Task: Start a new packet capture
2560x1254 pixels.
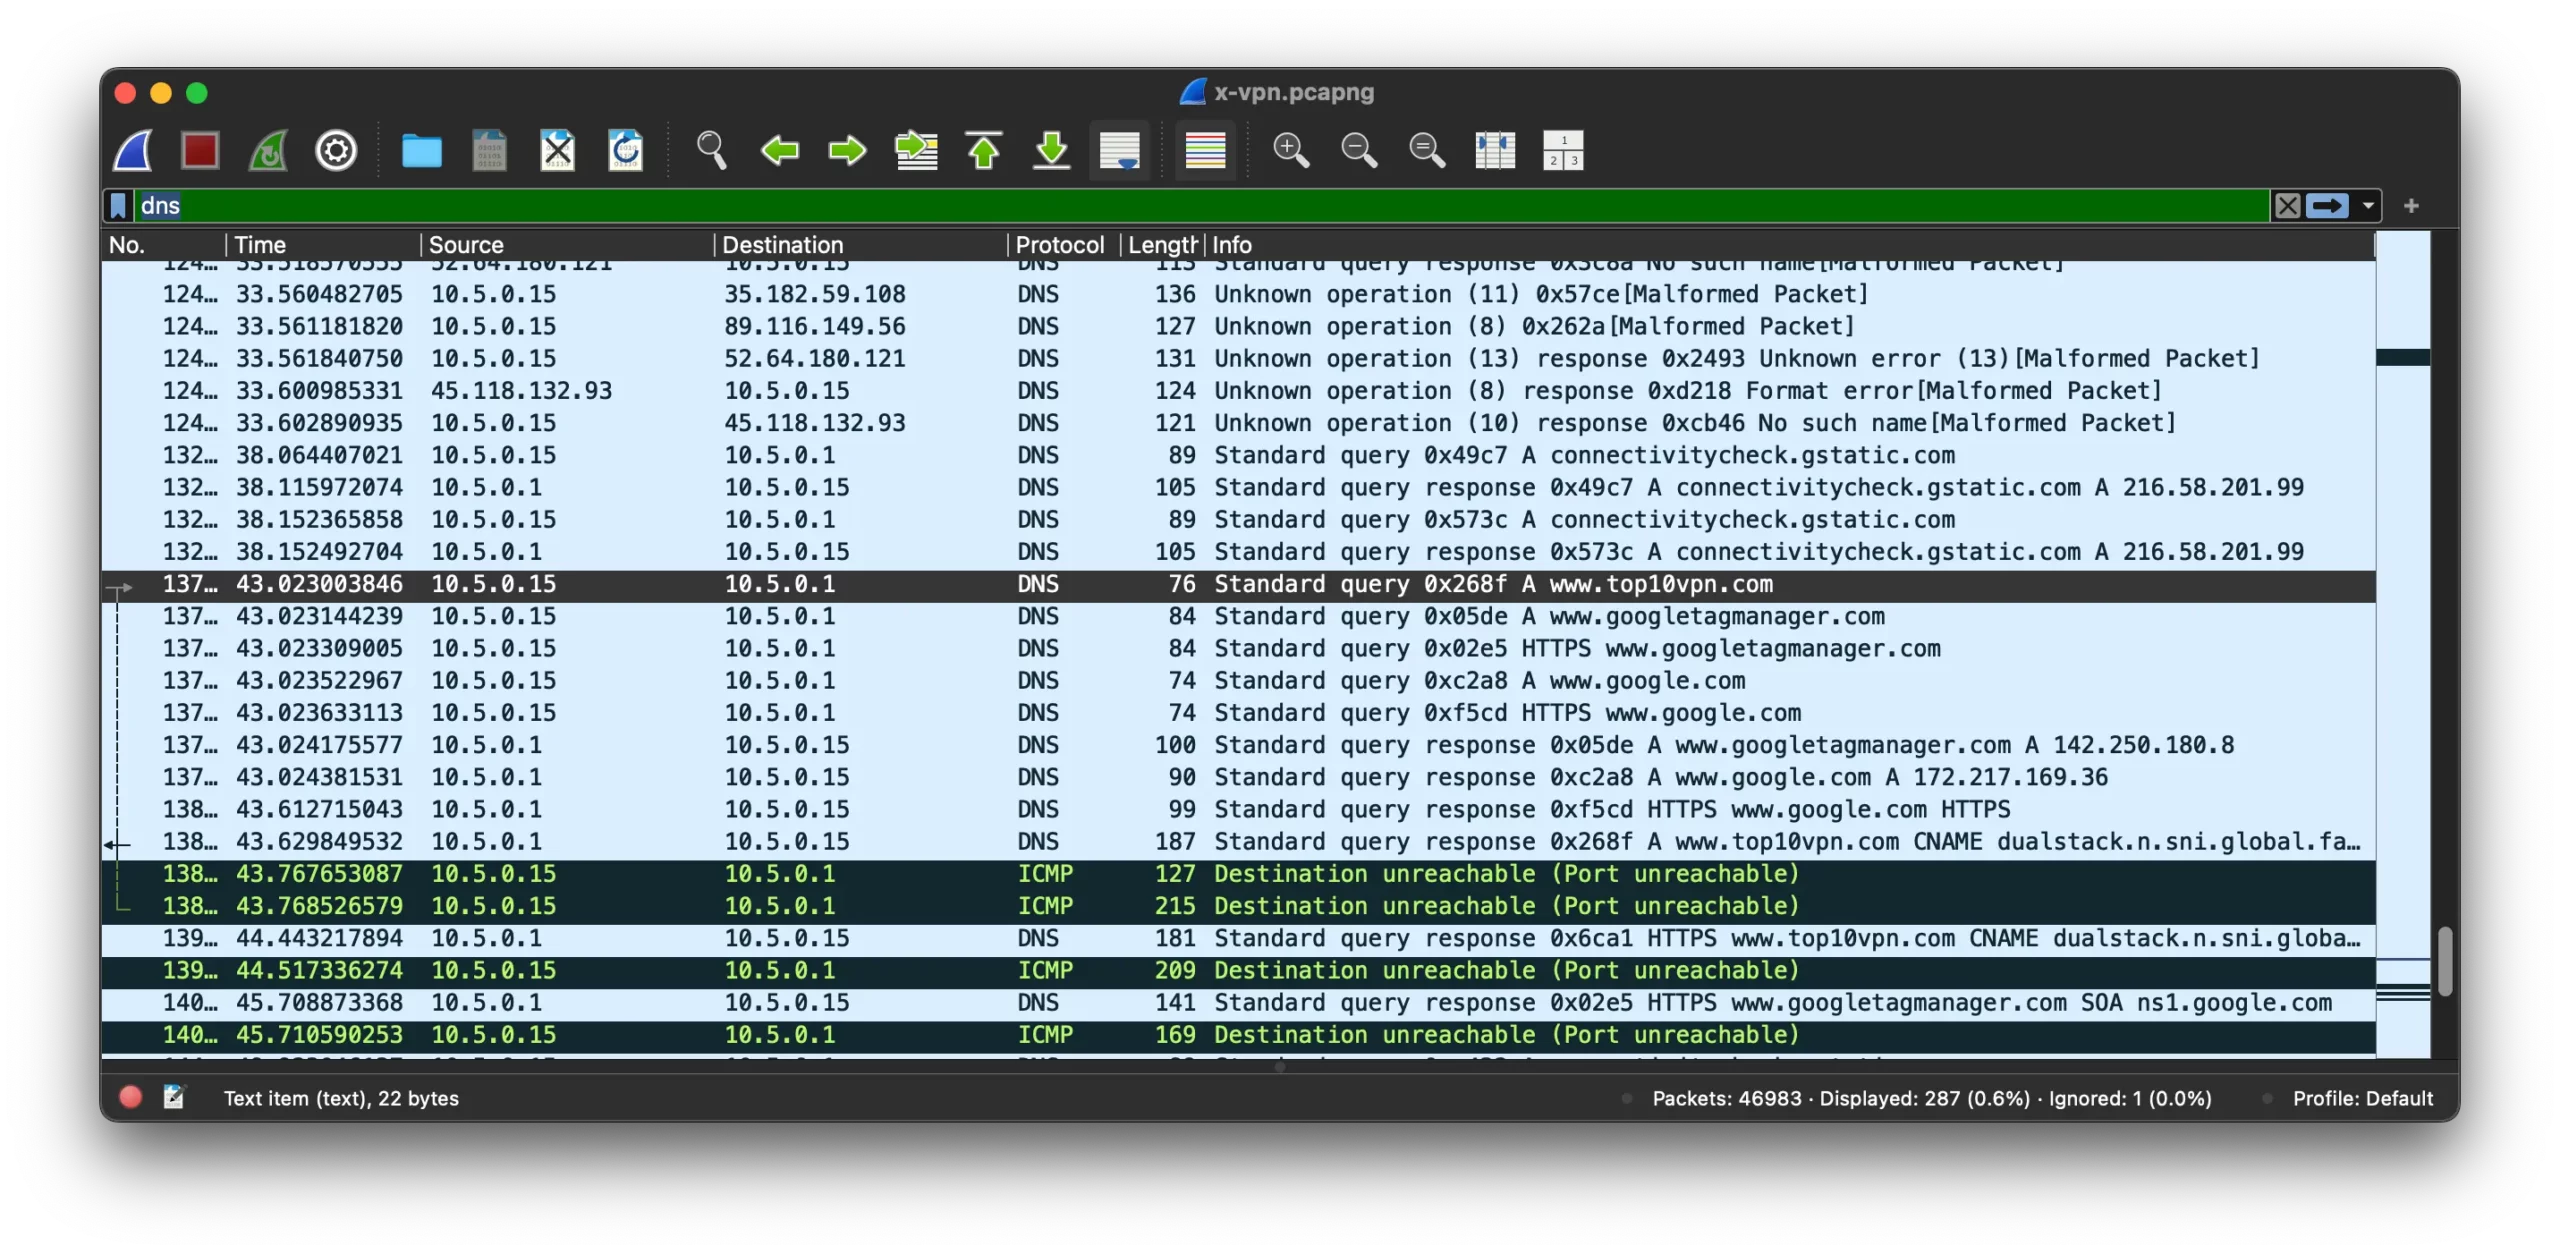Action: pyautogui.click(x=133, y=150)
